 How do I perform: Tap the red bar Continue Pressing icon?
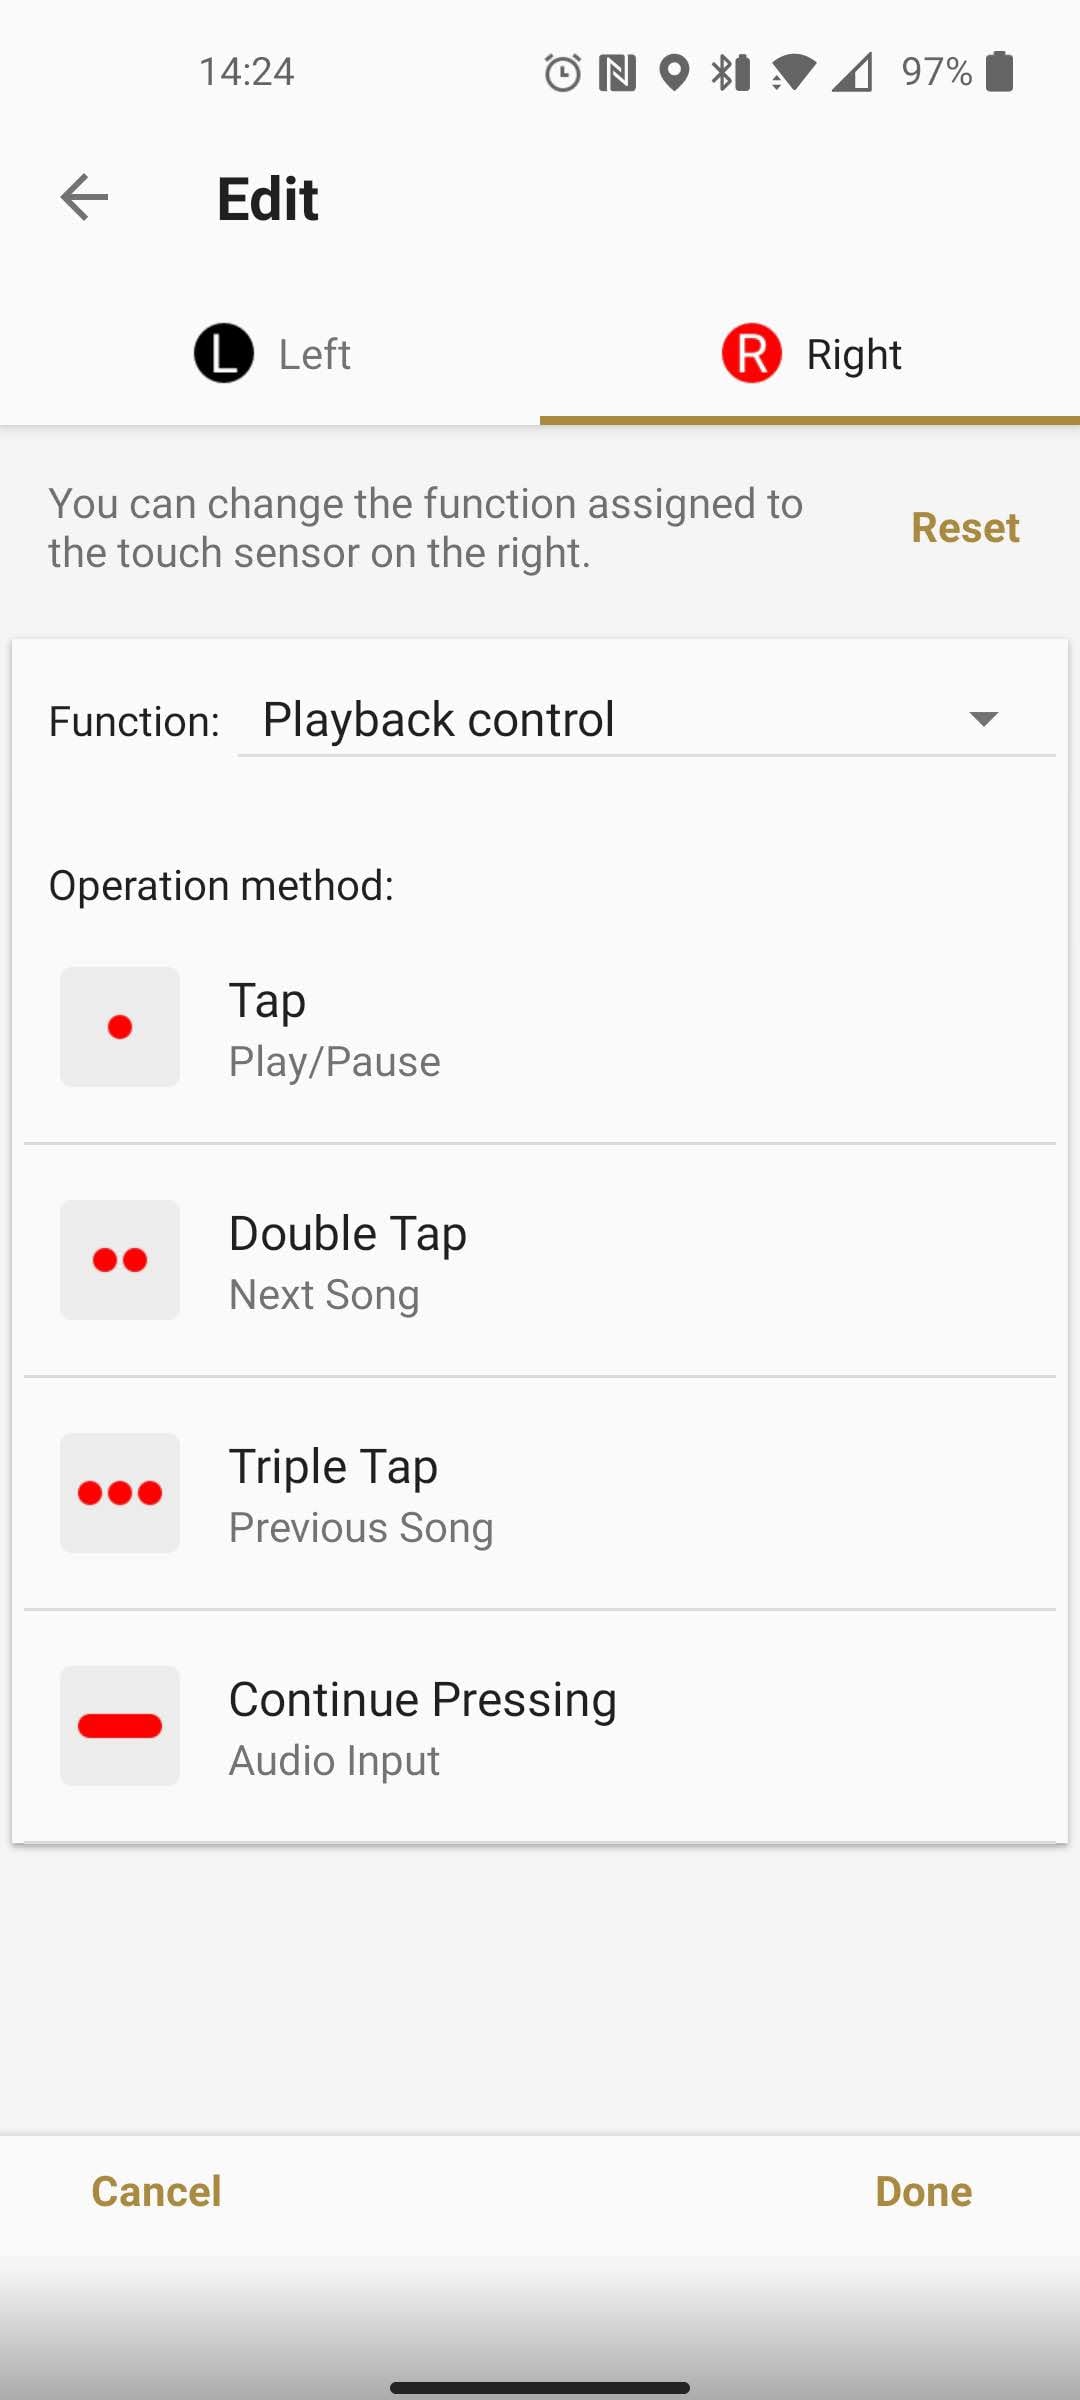(x=120, y=1726)
